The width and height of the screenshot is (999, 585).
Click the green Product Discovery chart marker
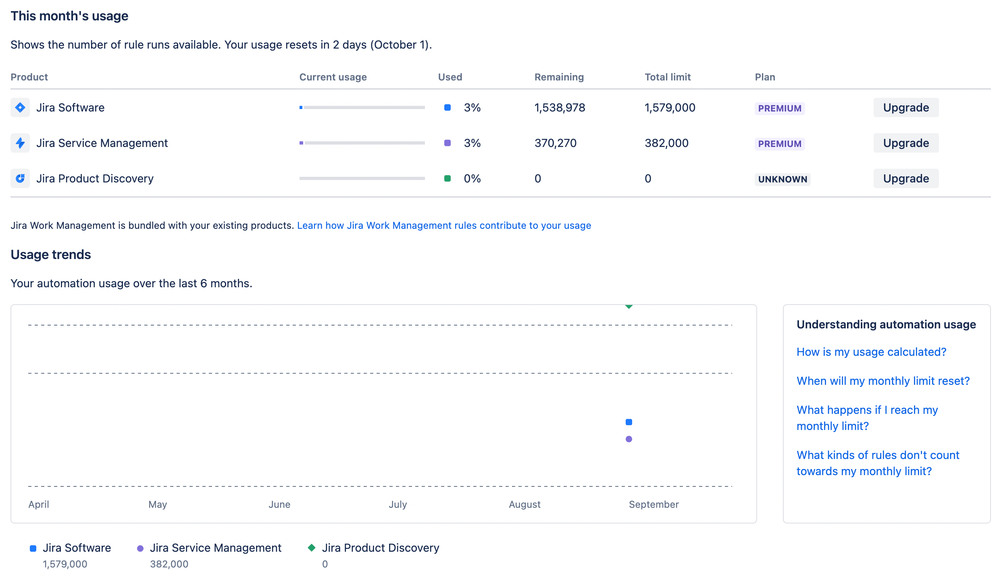[x=629, y=307]
